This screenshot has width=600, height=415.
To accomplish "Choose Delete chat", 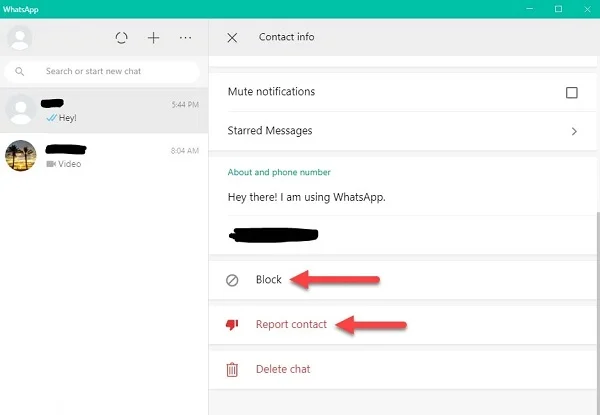I will (403, 369).
